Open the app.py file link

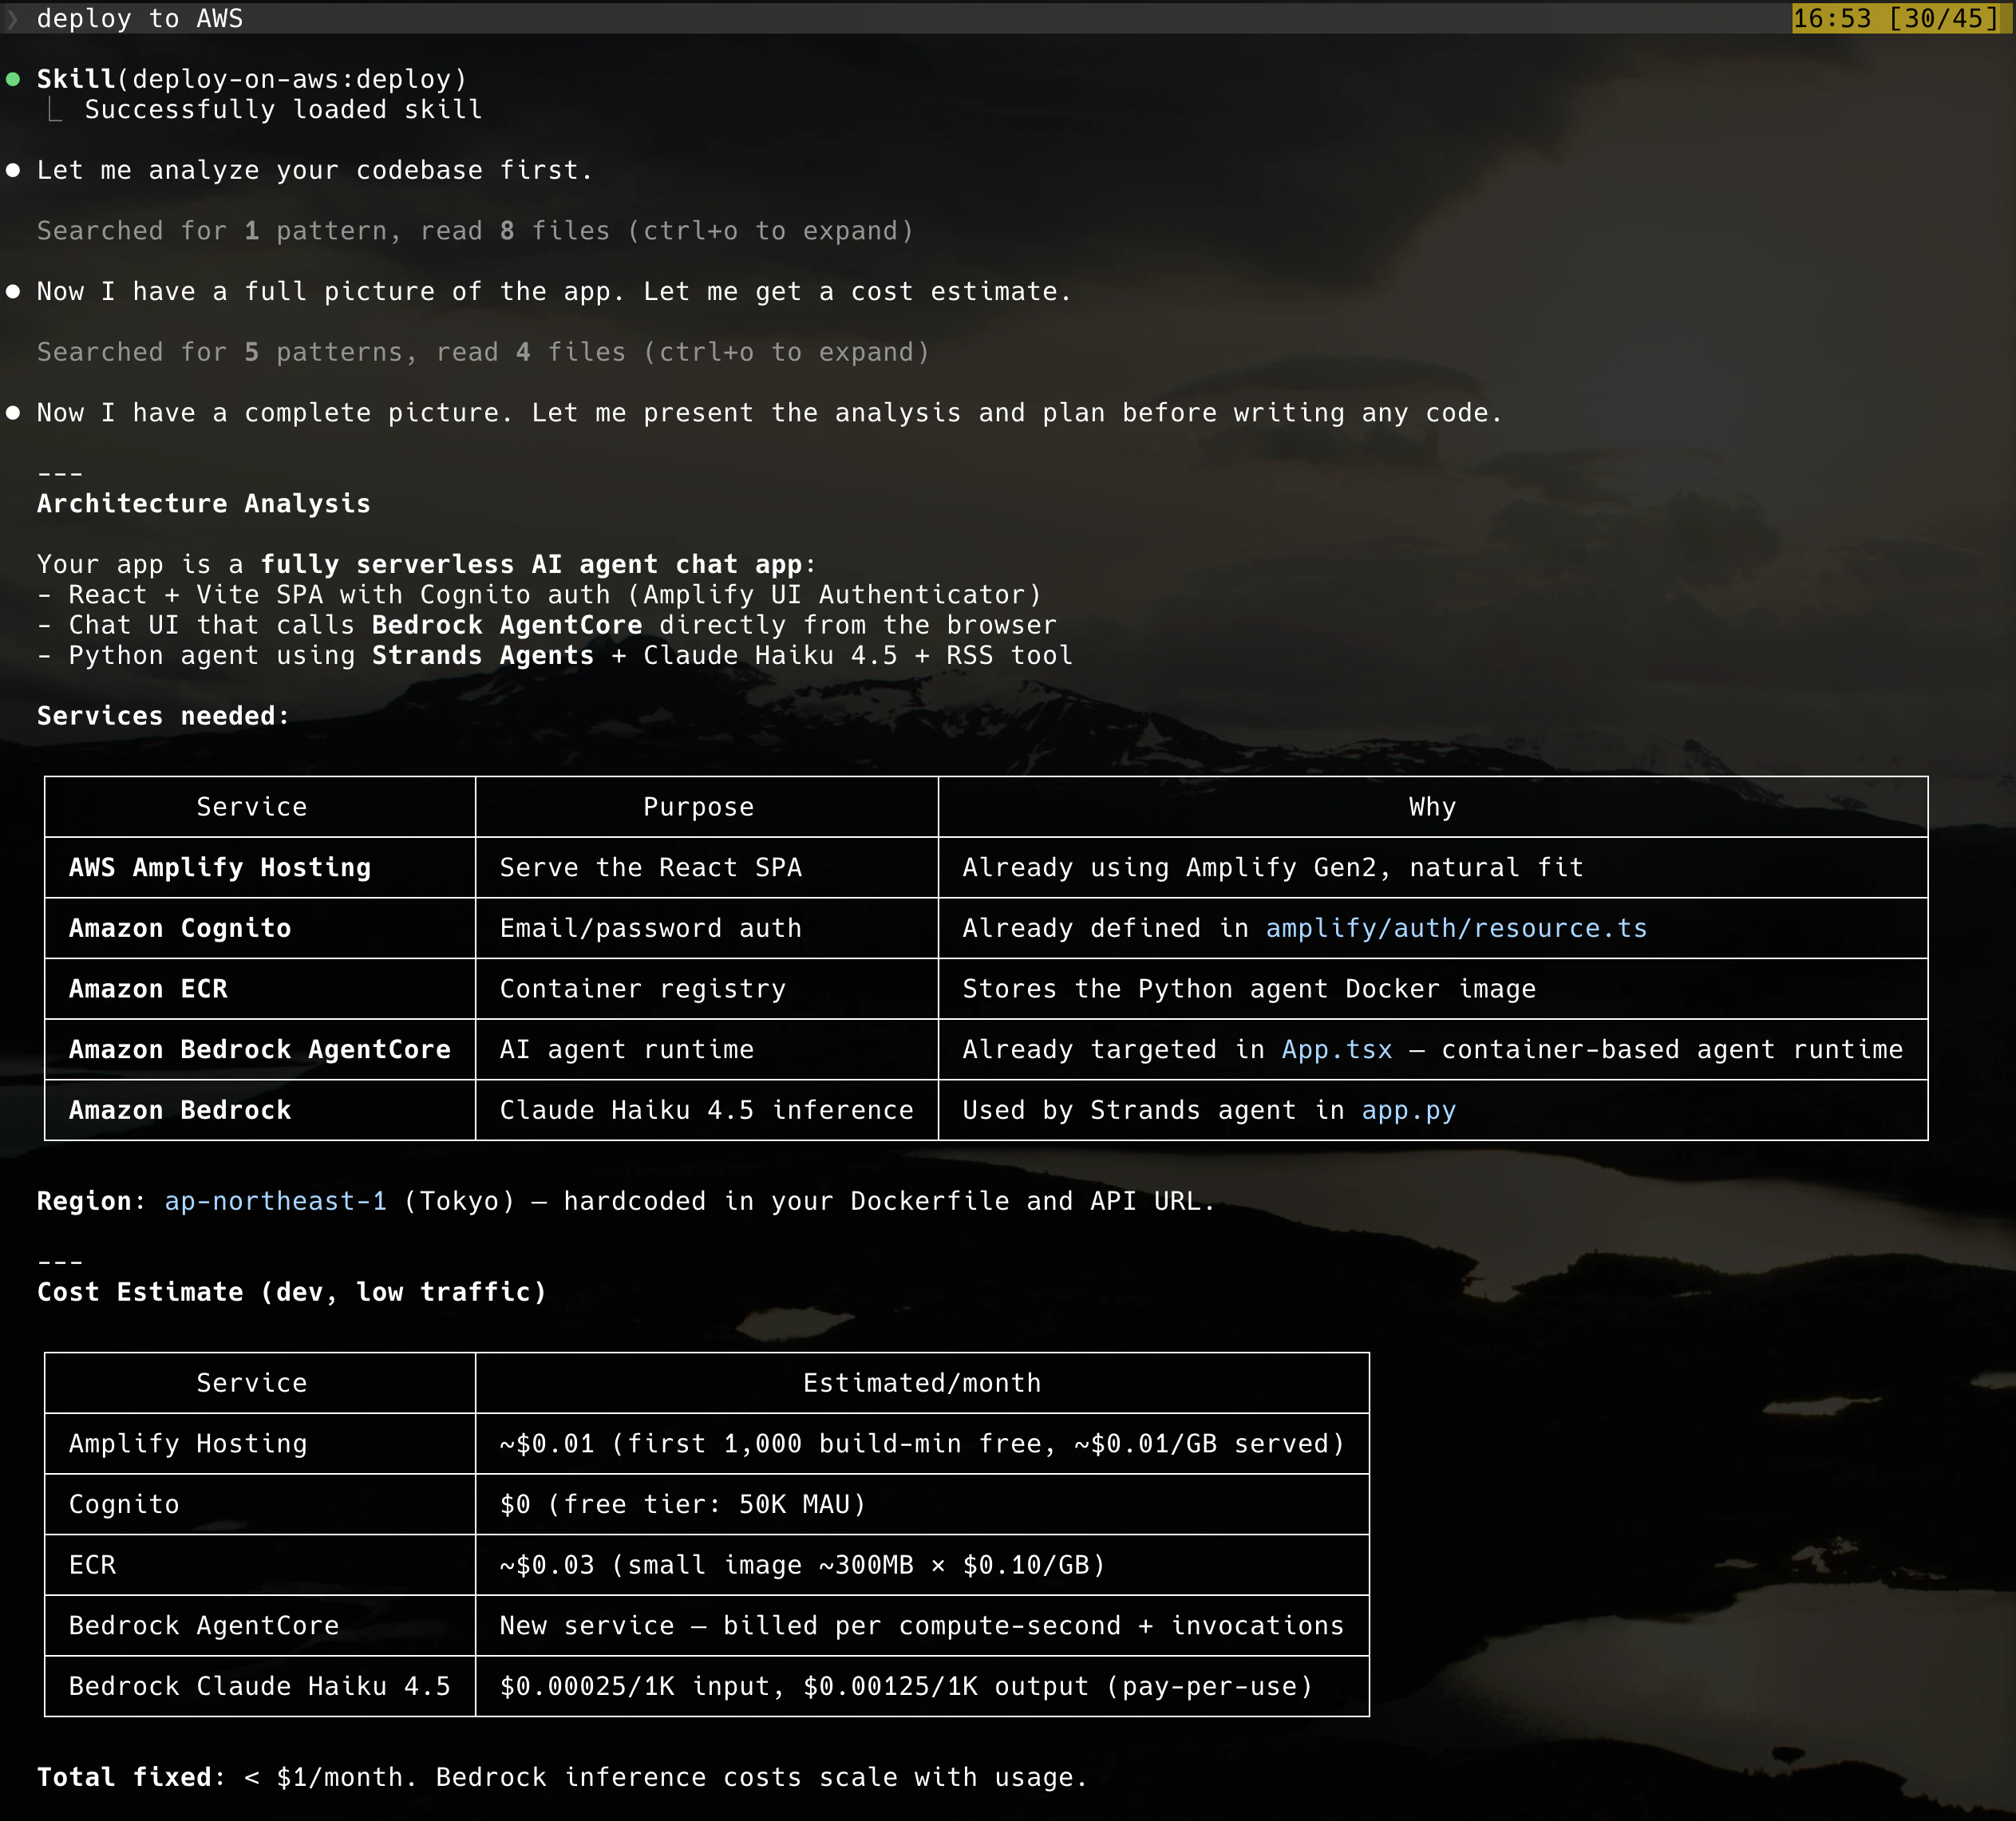1408,1110
